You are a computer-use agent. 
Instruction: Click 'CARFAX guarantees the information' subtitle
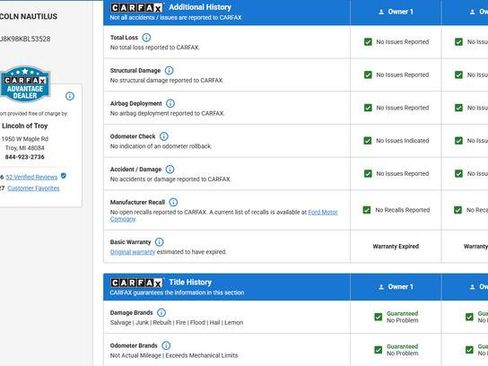point(177,293)
